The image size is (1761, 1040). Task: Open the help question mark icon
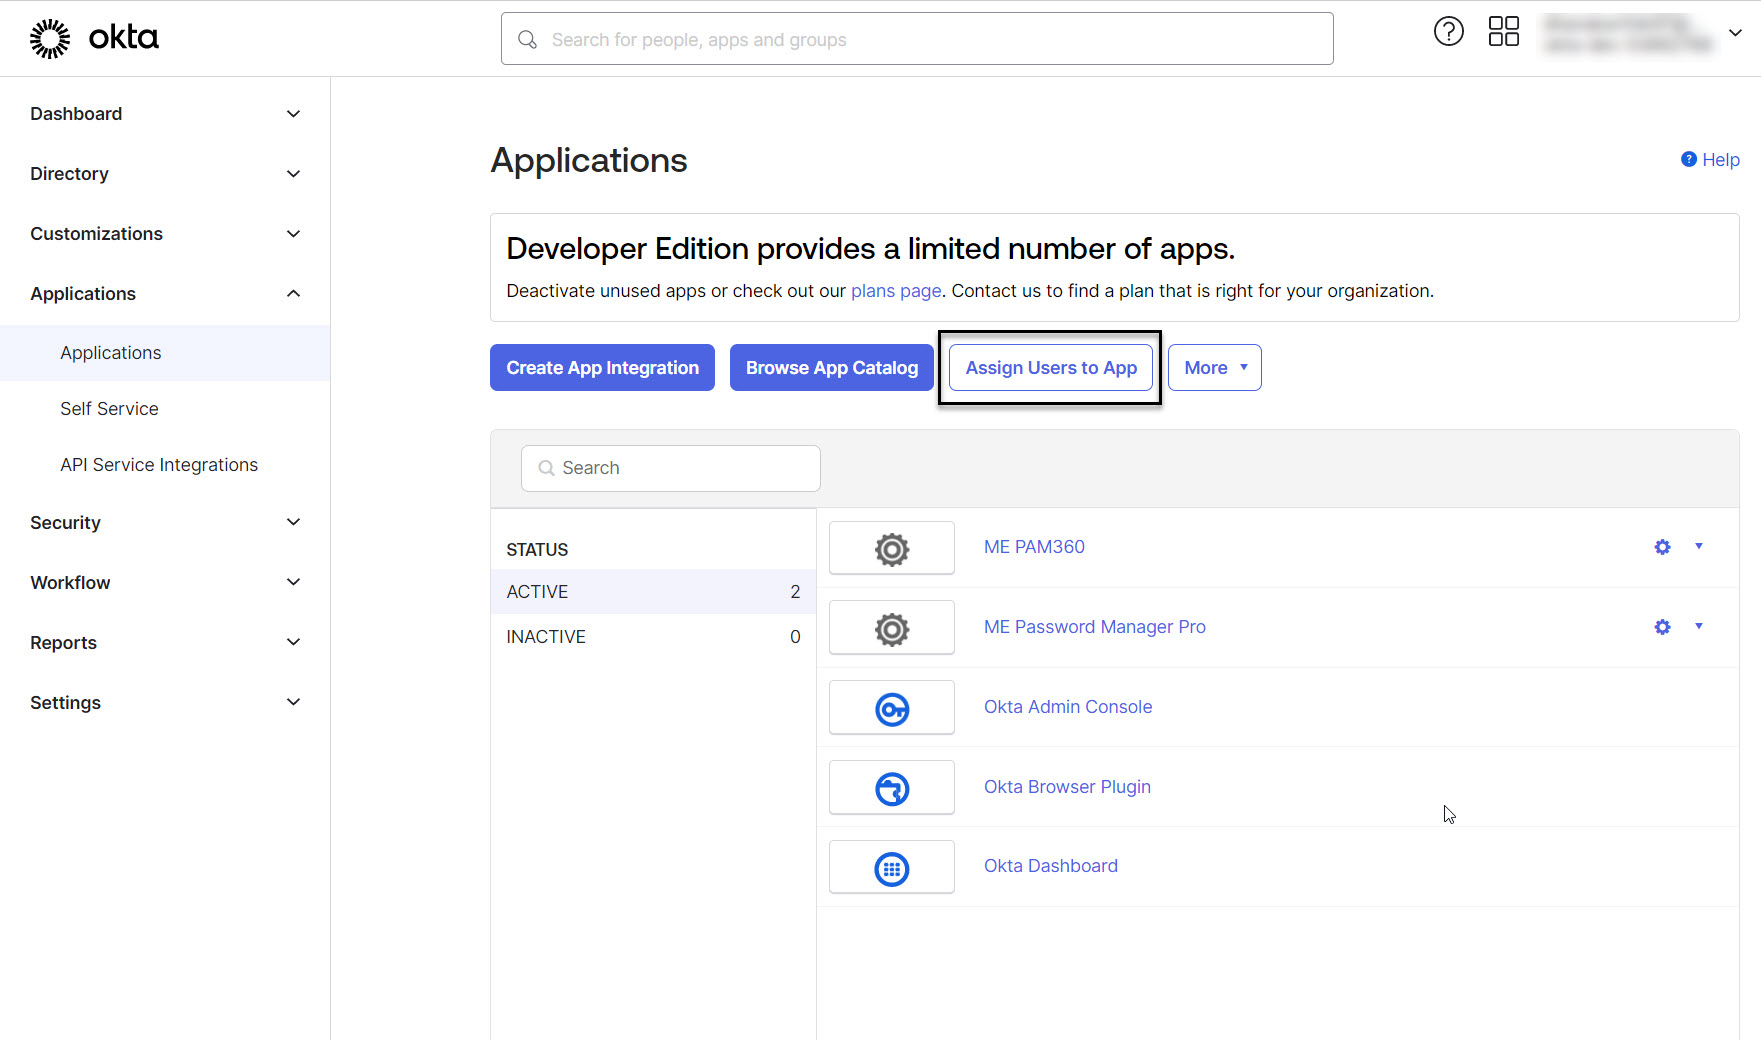click(x=1448, y=32)
